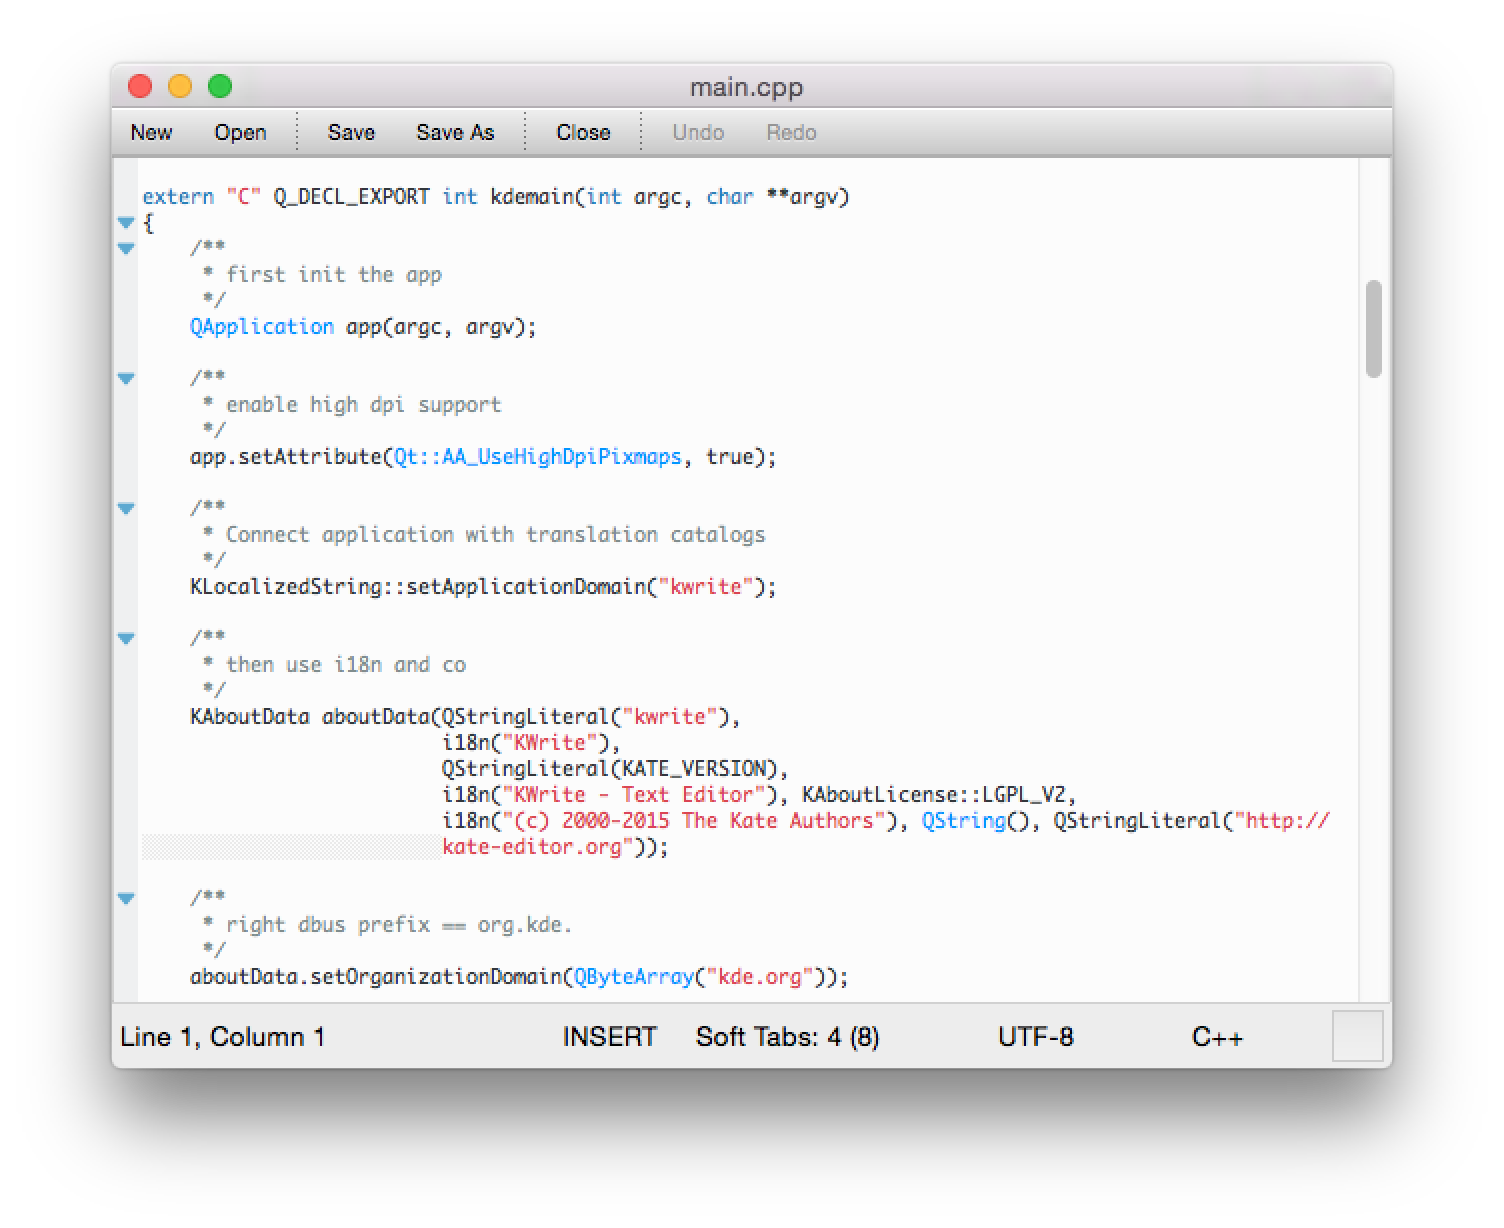Fold the 'enable high dpi support' comment
1504x1228 pixels.
coord(126,378)
